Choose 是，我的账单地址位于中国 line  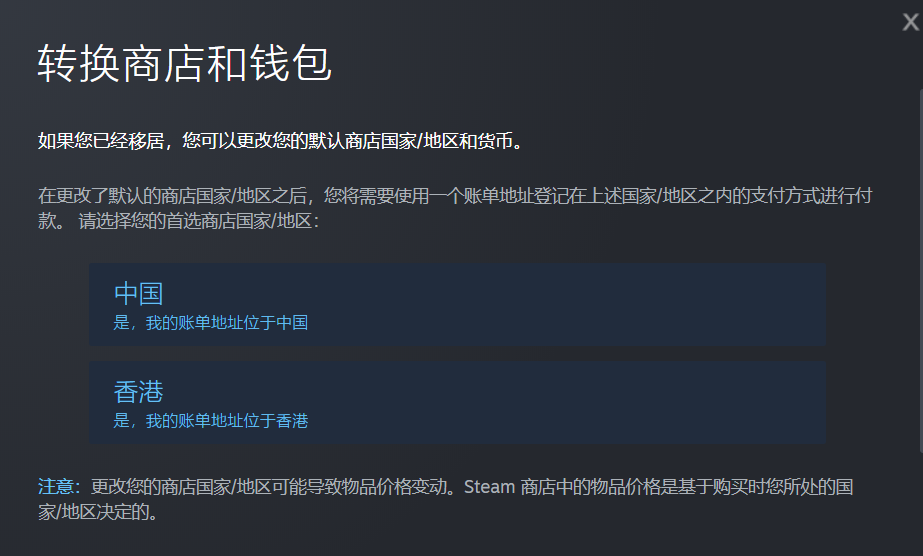click(211, 322)
